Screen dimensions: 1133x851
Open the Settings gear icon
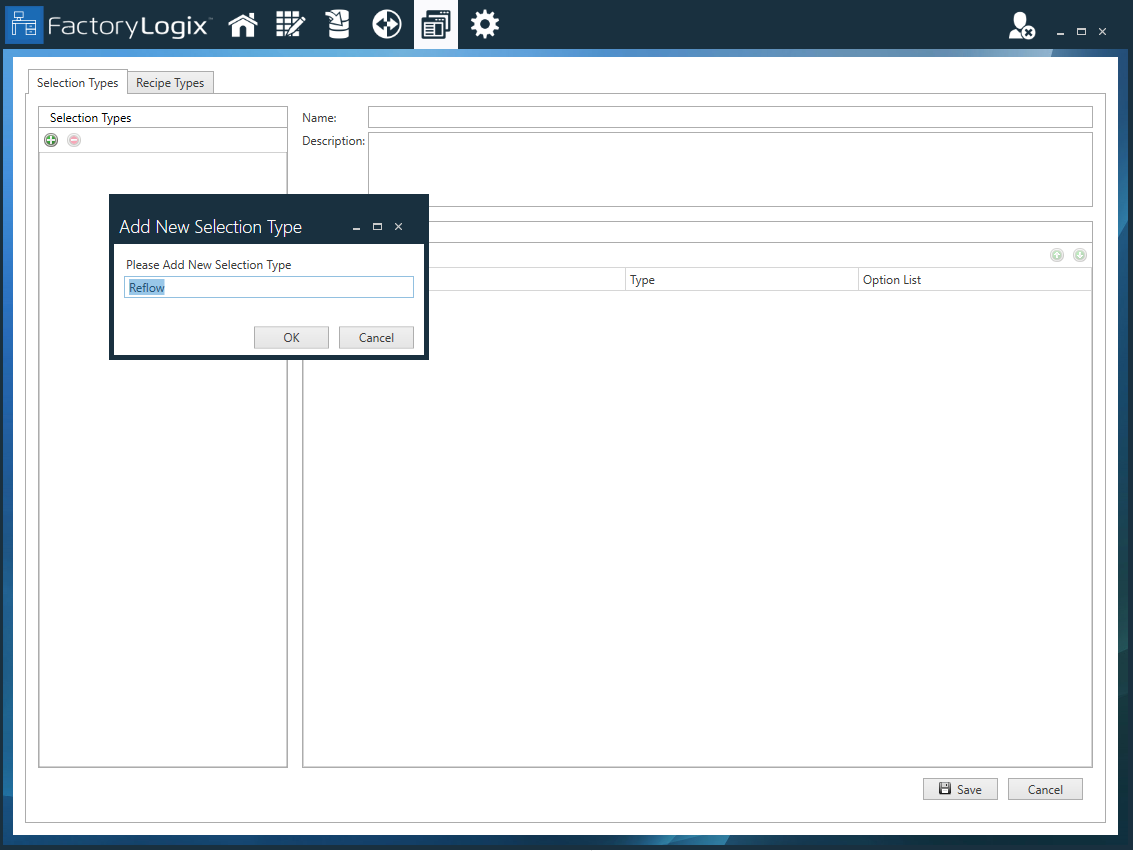484,24
